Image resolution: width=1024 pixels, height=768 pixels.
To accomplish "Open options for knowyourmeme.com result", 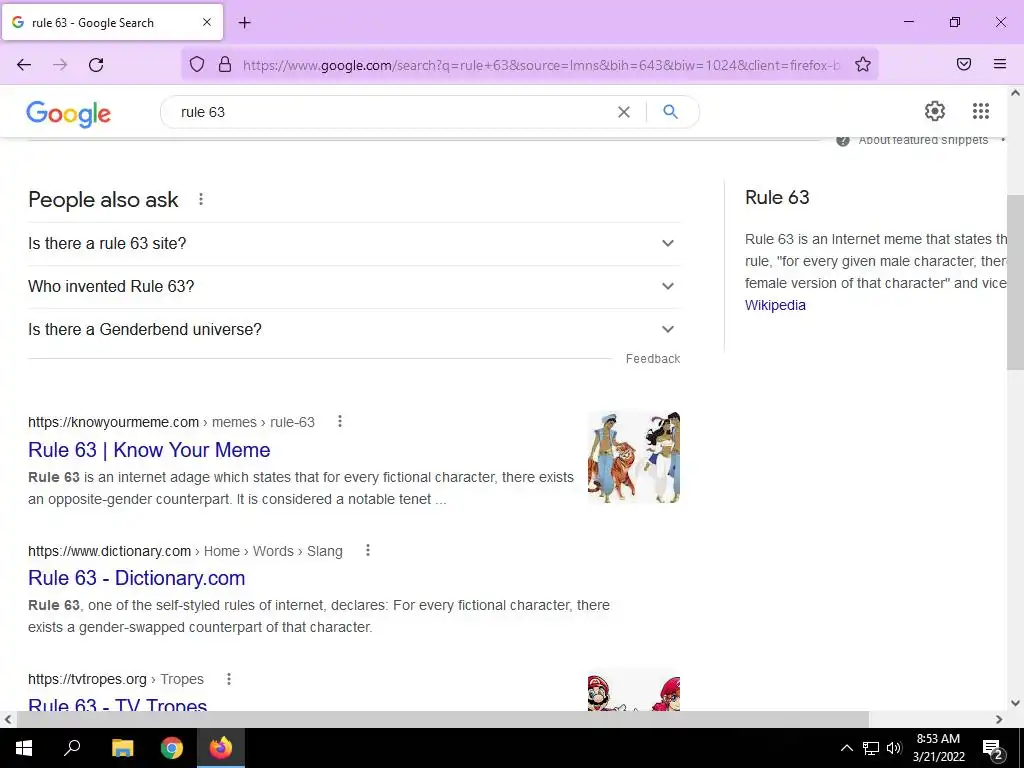I will click(340, 421).
